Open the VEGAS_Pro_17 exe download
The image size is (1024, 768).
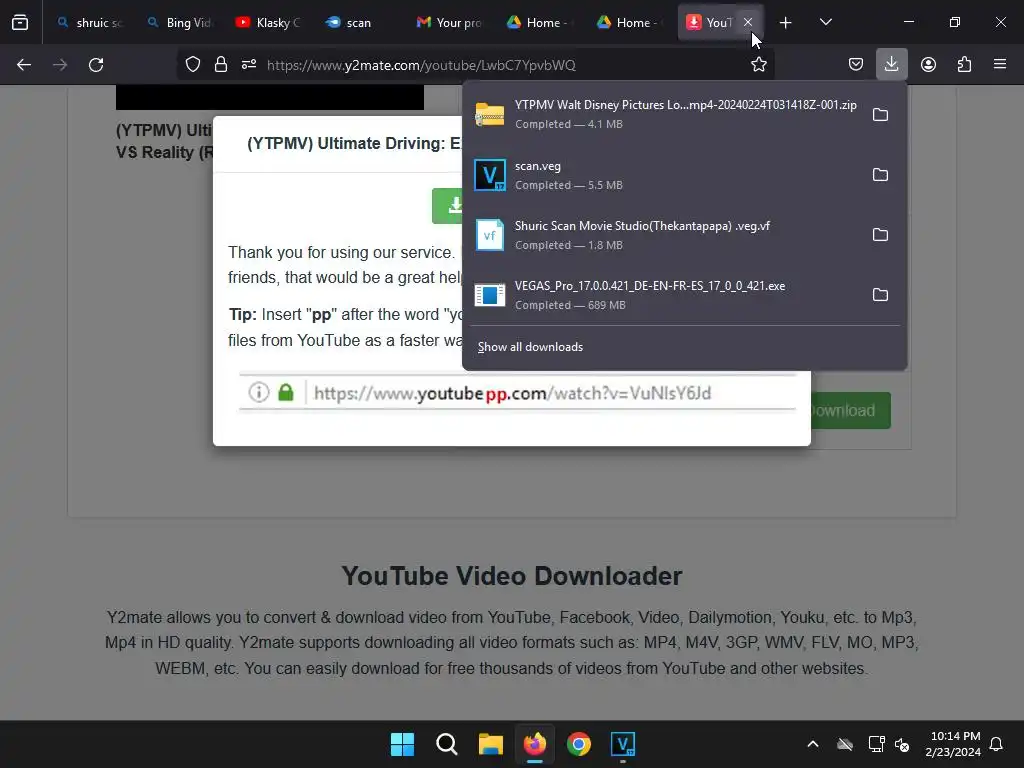[x=664, y=295]
